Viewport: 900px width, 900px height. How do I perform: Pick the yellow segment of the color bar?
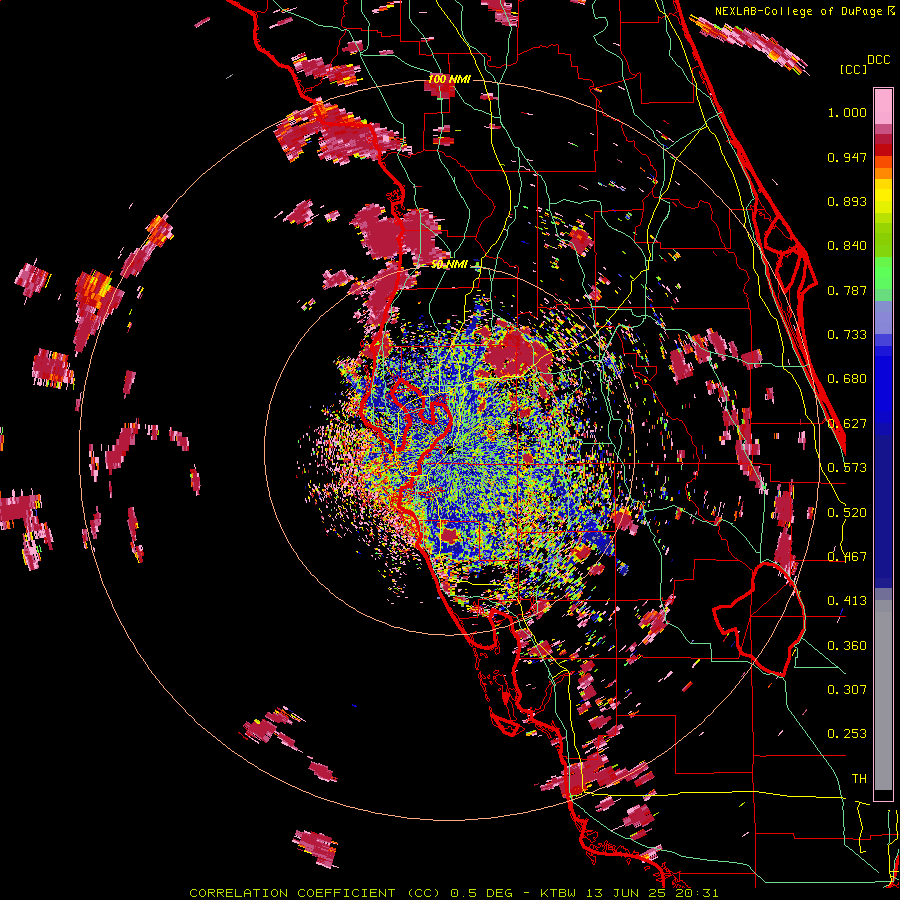pos(883,197)
